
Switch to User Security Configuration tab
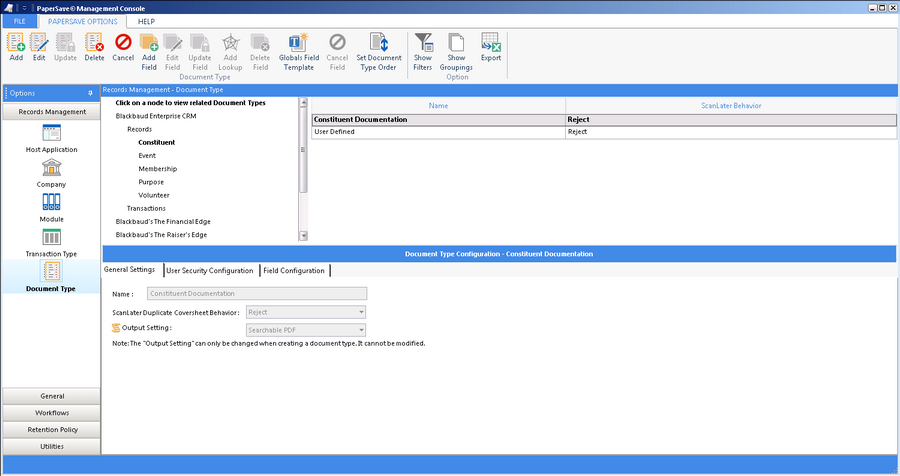[x=209, y=270]
